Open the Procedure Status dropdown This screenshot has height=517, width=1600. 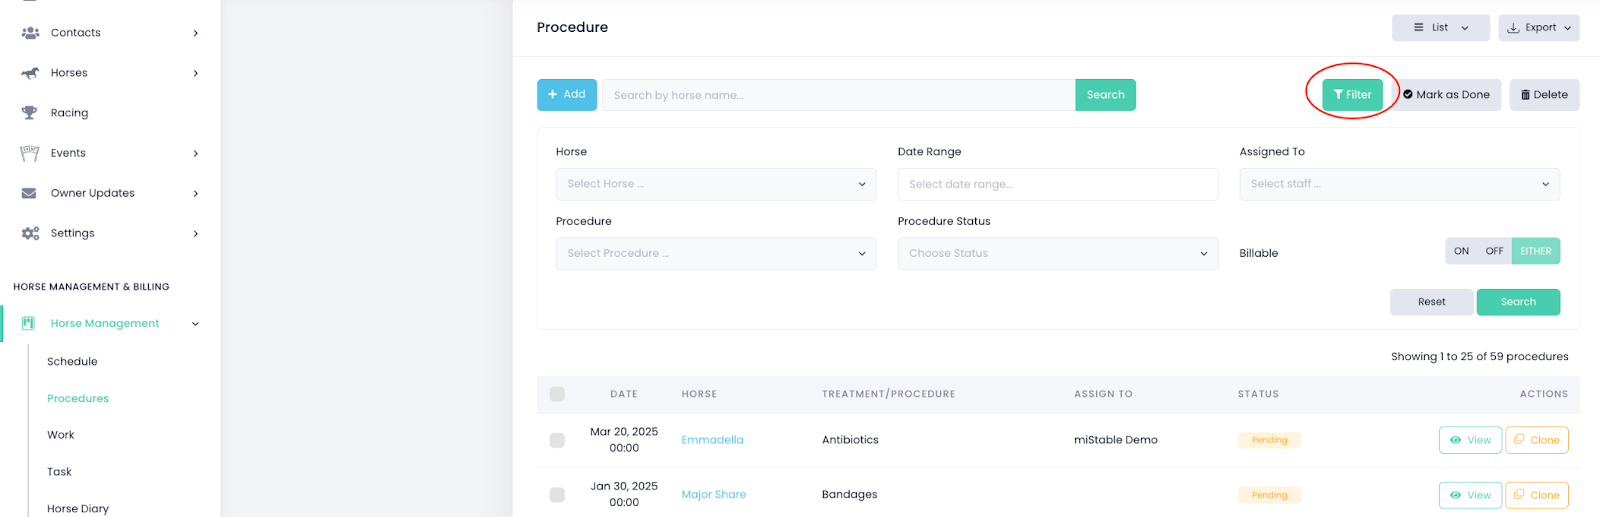click(1057, 253)
